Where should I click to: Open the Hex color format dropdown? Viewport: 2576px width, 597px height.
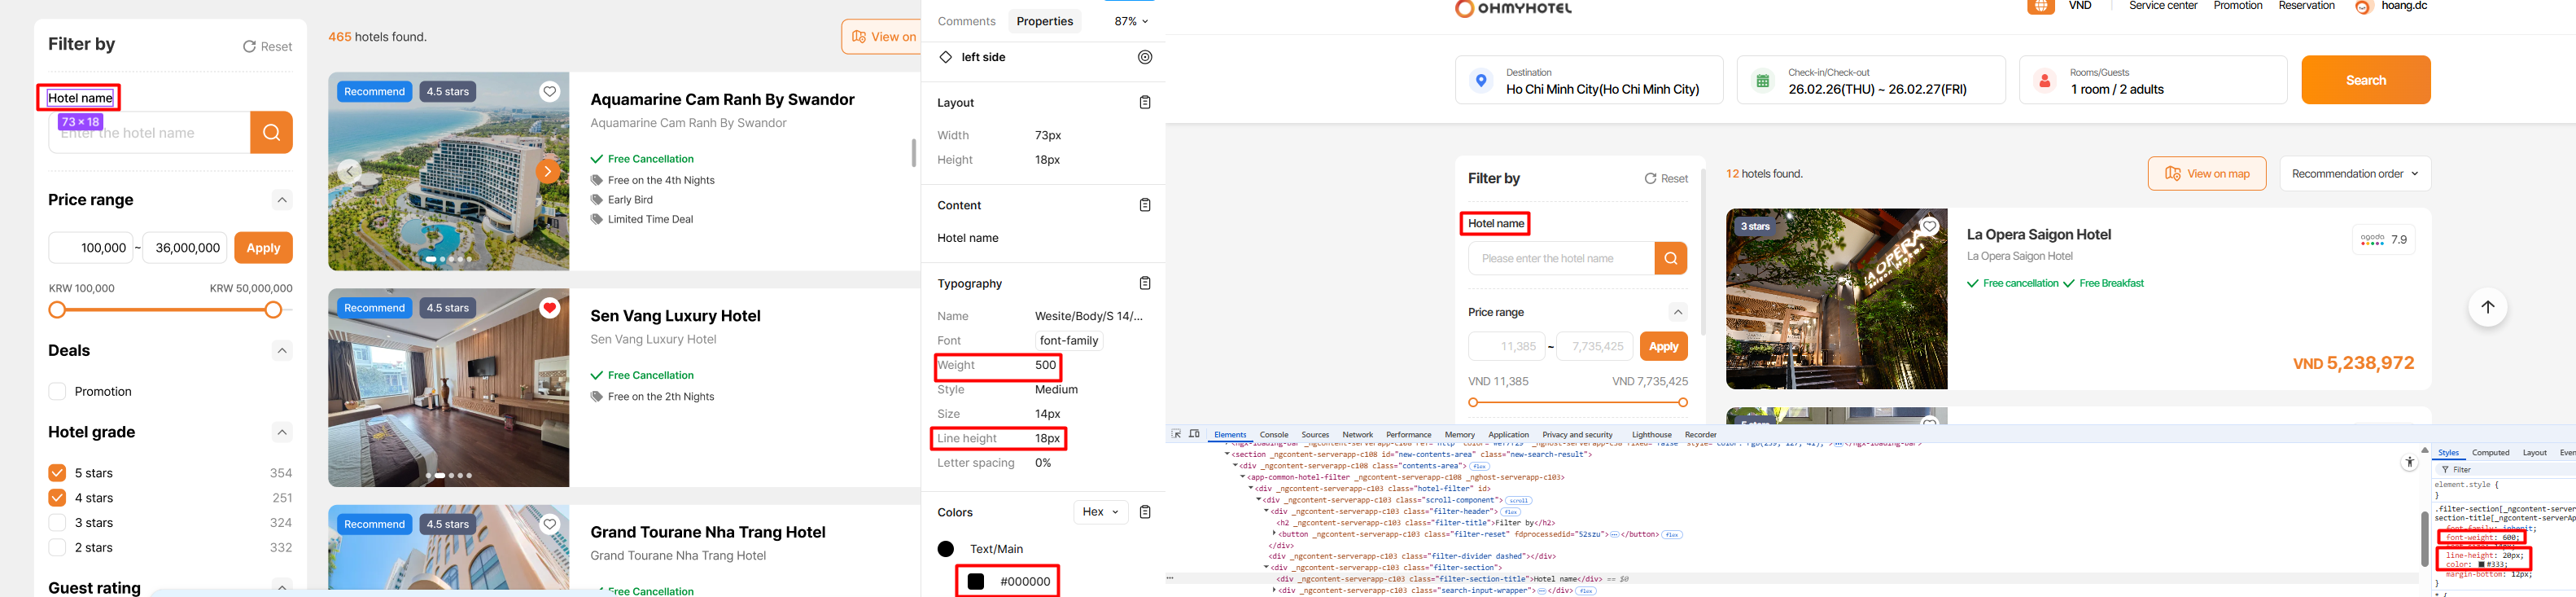pyautogui.click(x=1100, y=512)
